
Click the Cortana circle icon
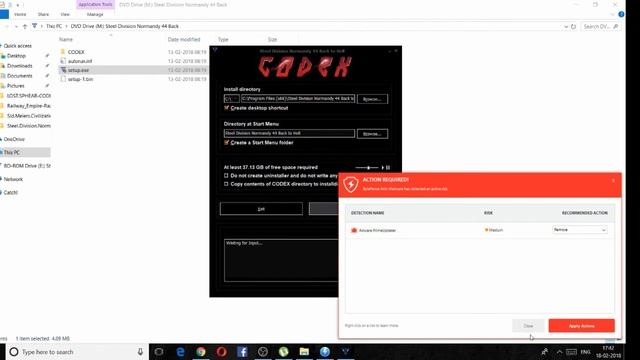13,352
